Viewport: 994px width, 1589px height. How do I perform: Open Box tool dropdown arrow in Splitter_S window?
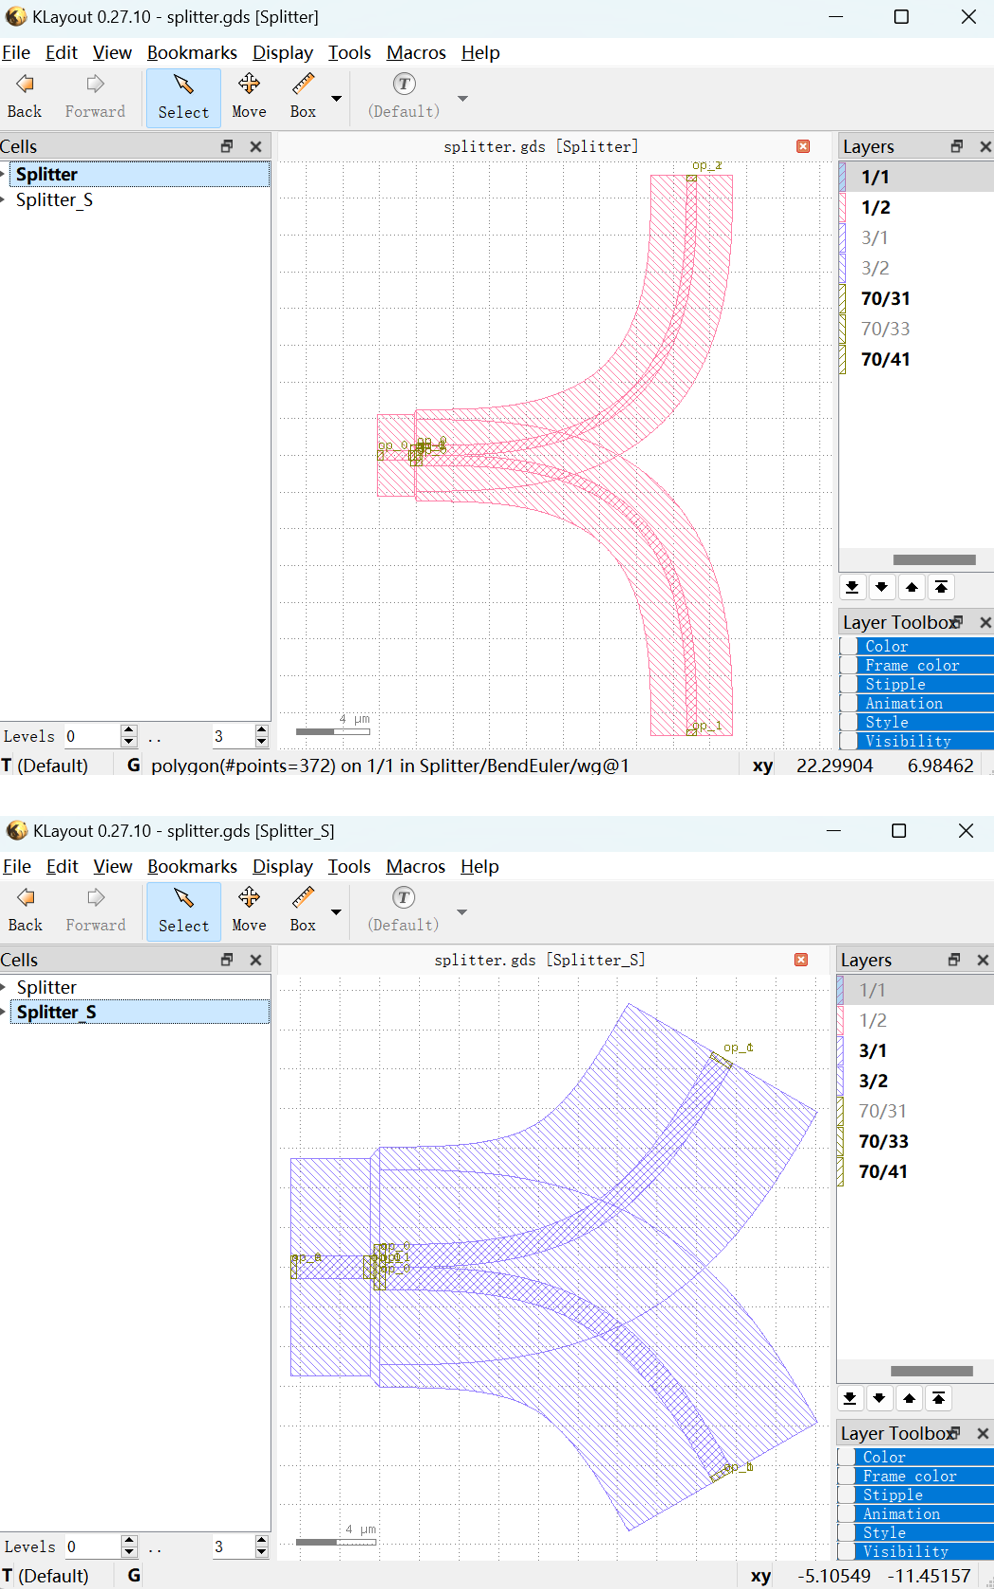pyautogui.click(x=337, y=912)
